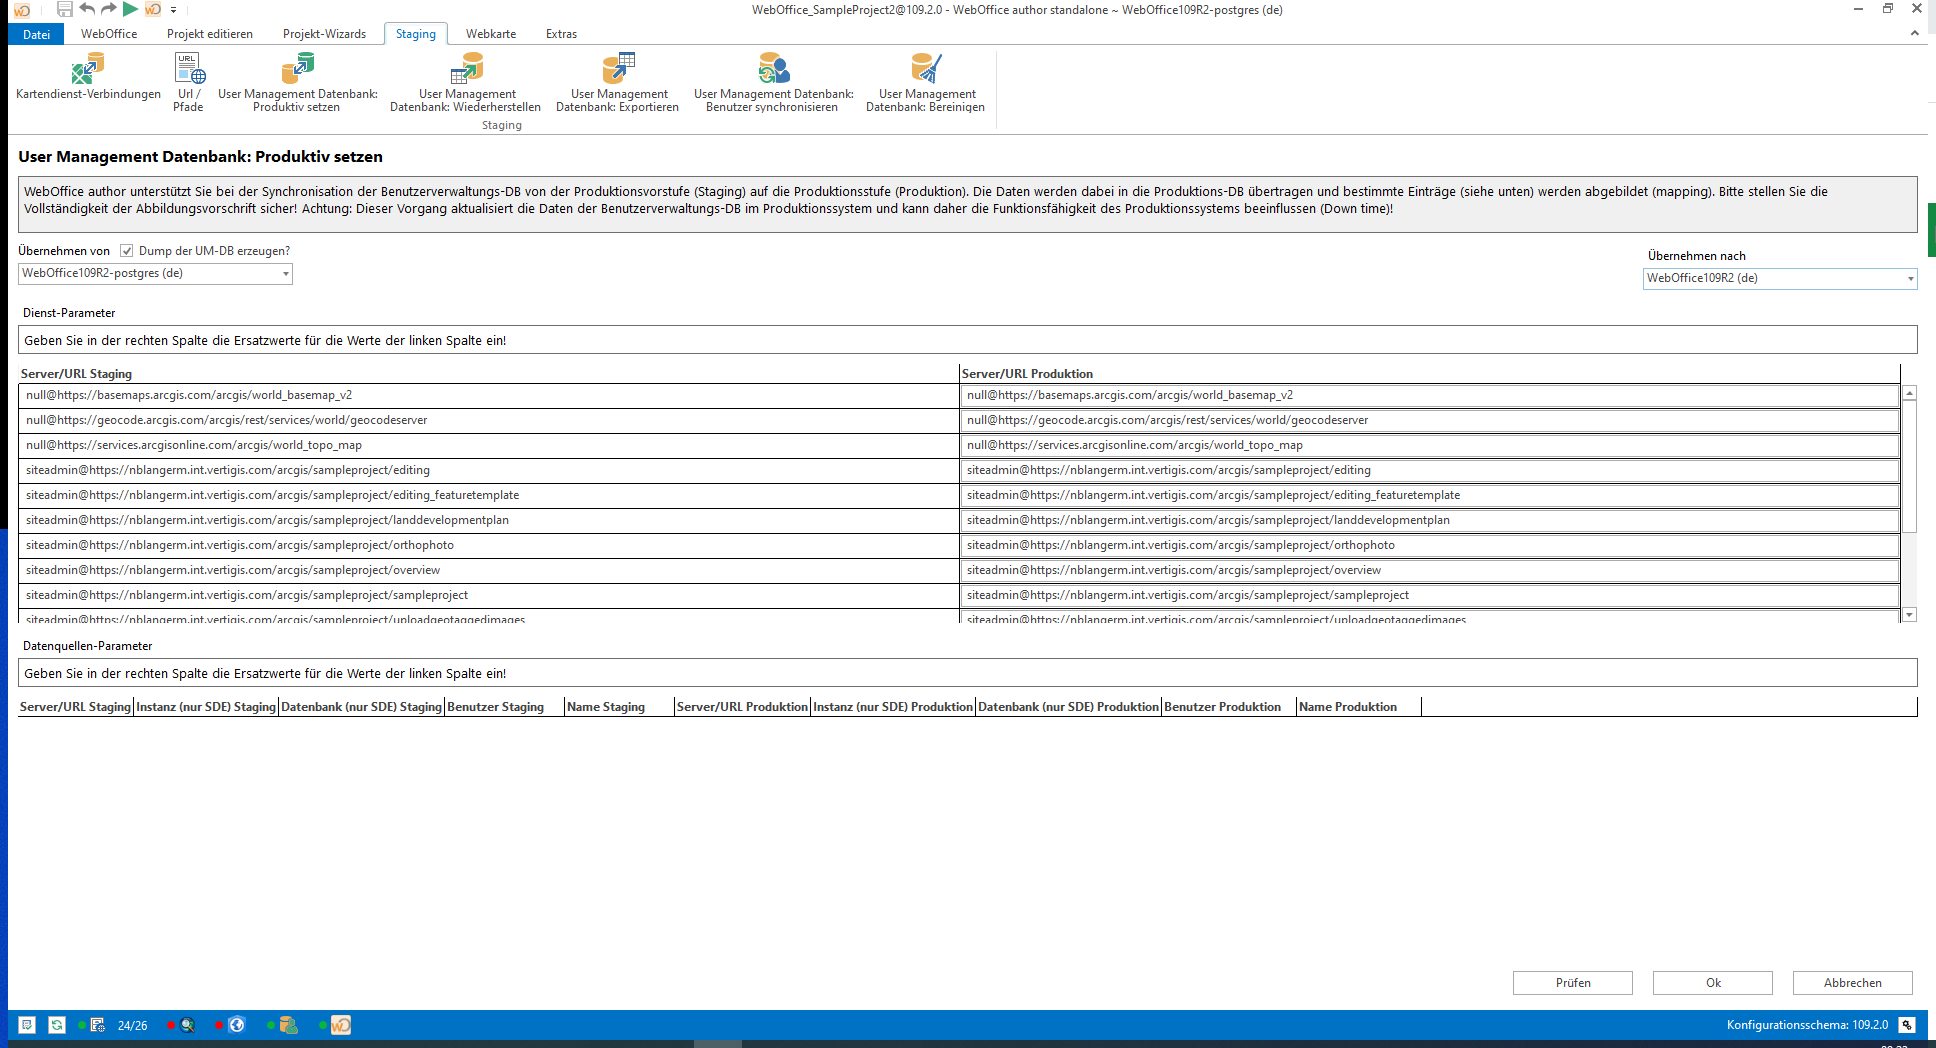Open the 'Übernehmen von' dropdown list
This screenshot has width=1936, height=1048.
tap(285, 273)
